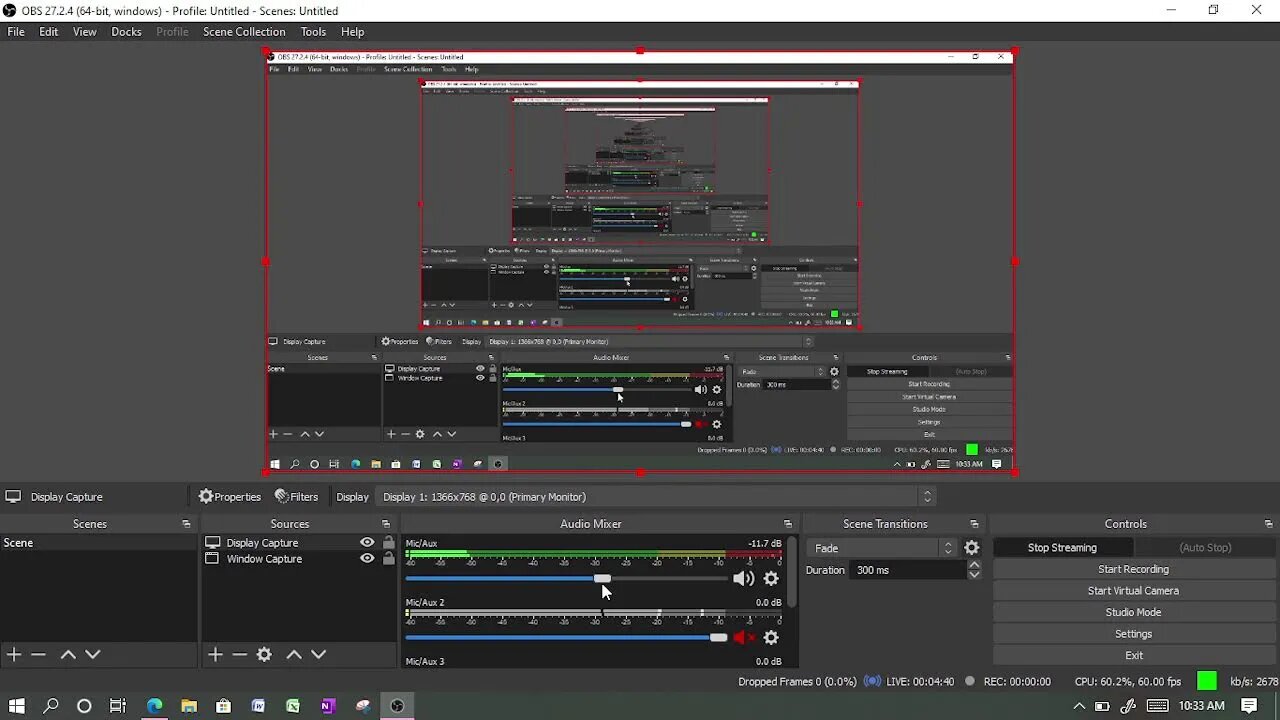Viewport: 1280px width, 720px height.
Task: Toggle the lock on Display Capture source
Action: 388,543
